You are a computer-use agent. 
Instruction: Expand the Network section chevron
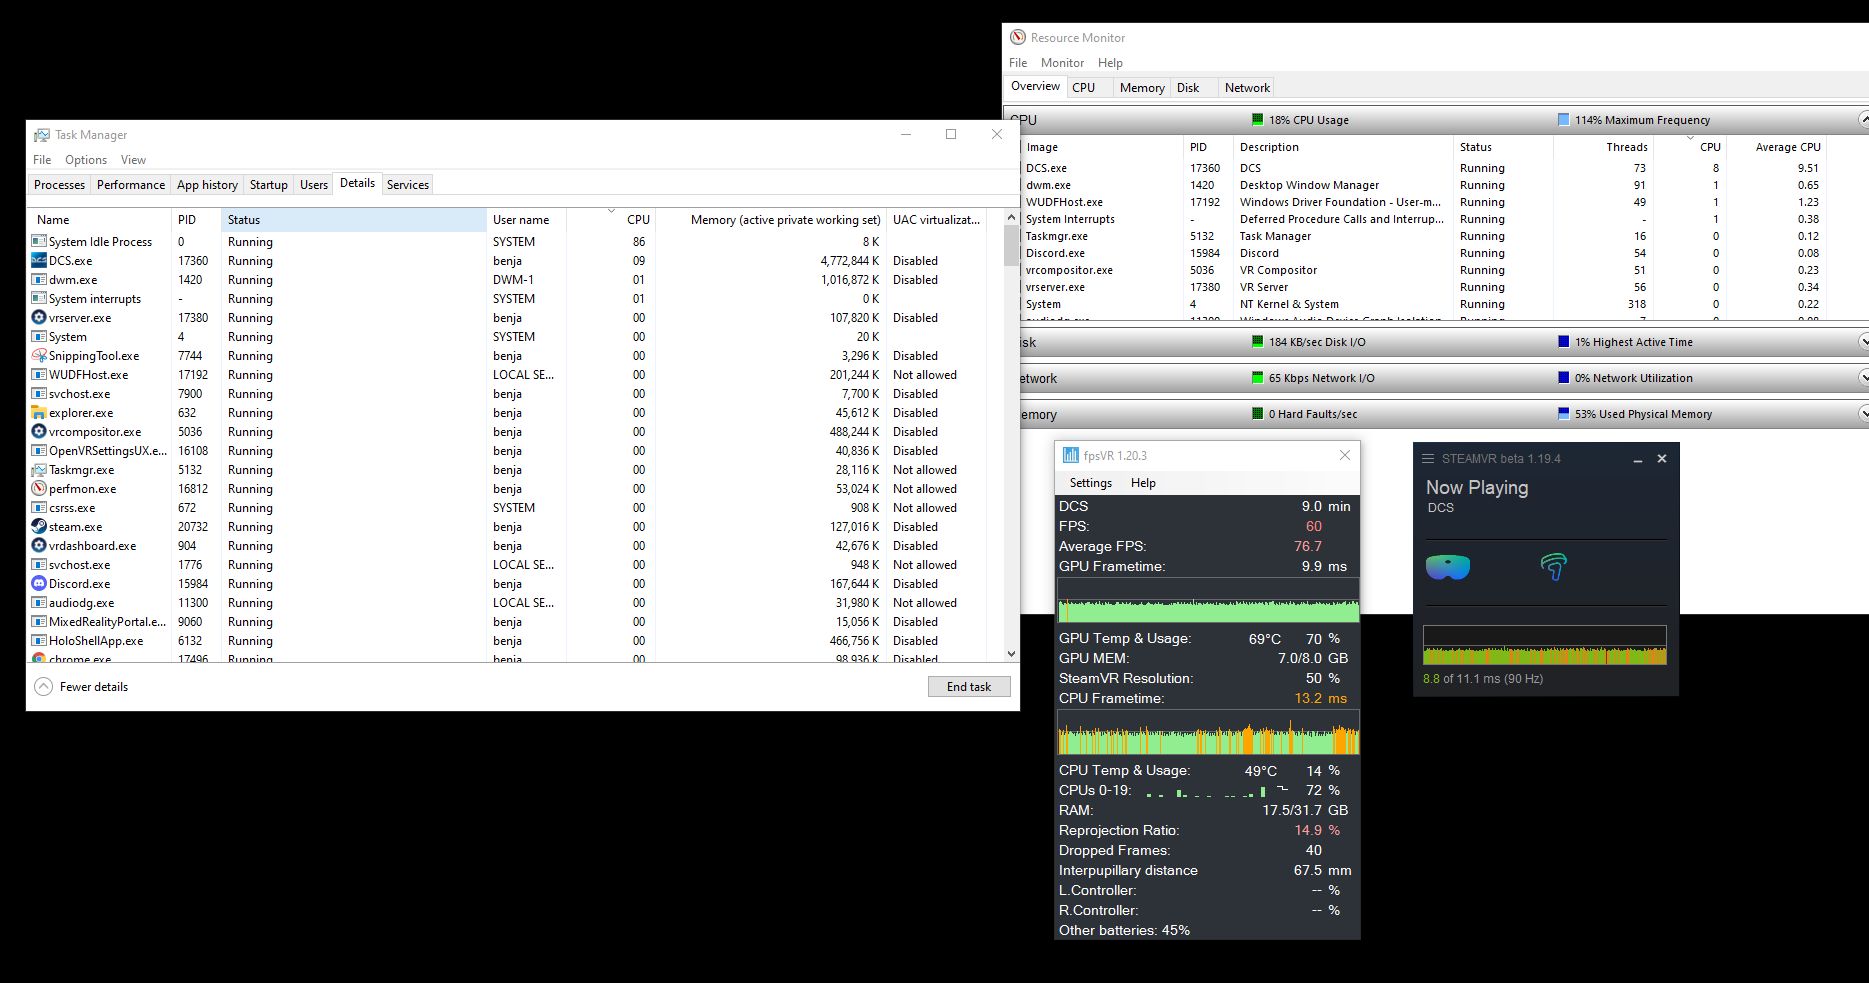[1862, 378]
